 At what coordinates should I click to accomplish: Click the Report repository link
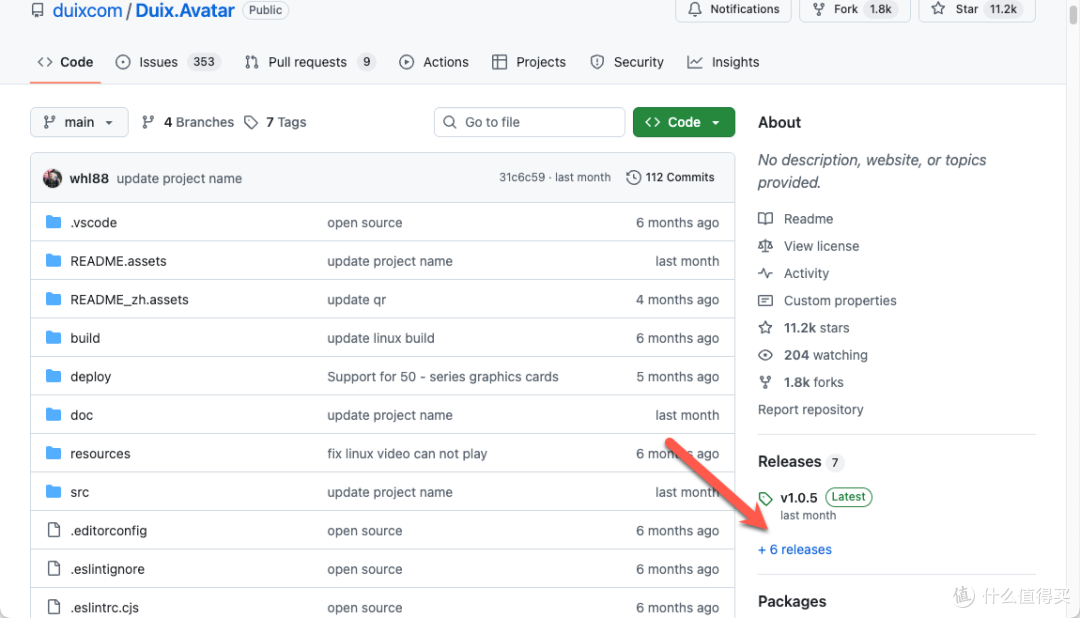pyautogui.click(x=811, y=410)
